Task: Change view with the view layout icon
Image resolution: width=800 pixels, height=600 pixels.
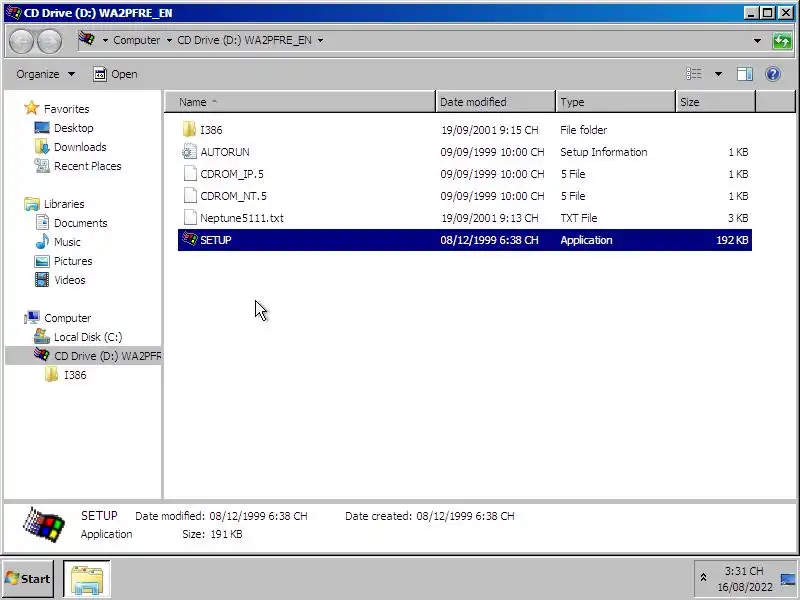Action: pyautogui.click(x=693, y=74)
